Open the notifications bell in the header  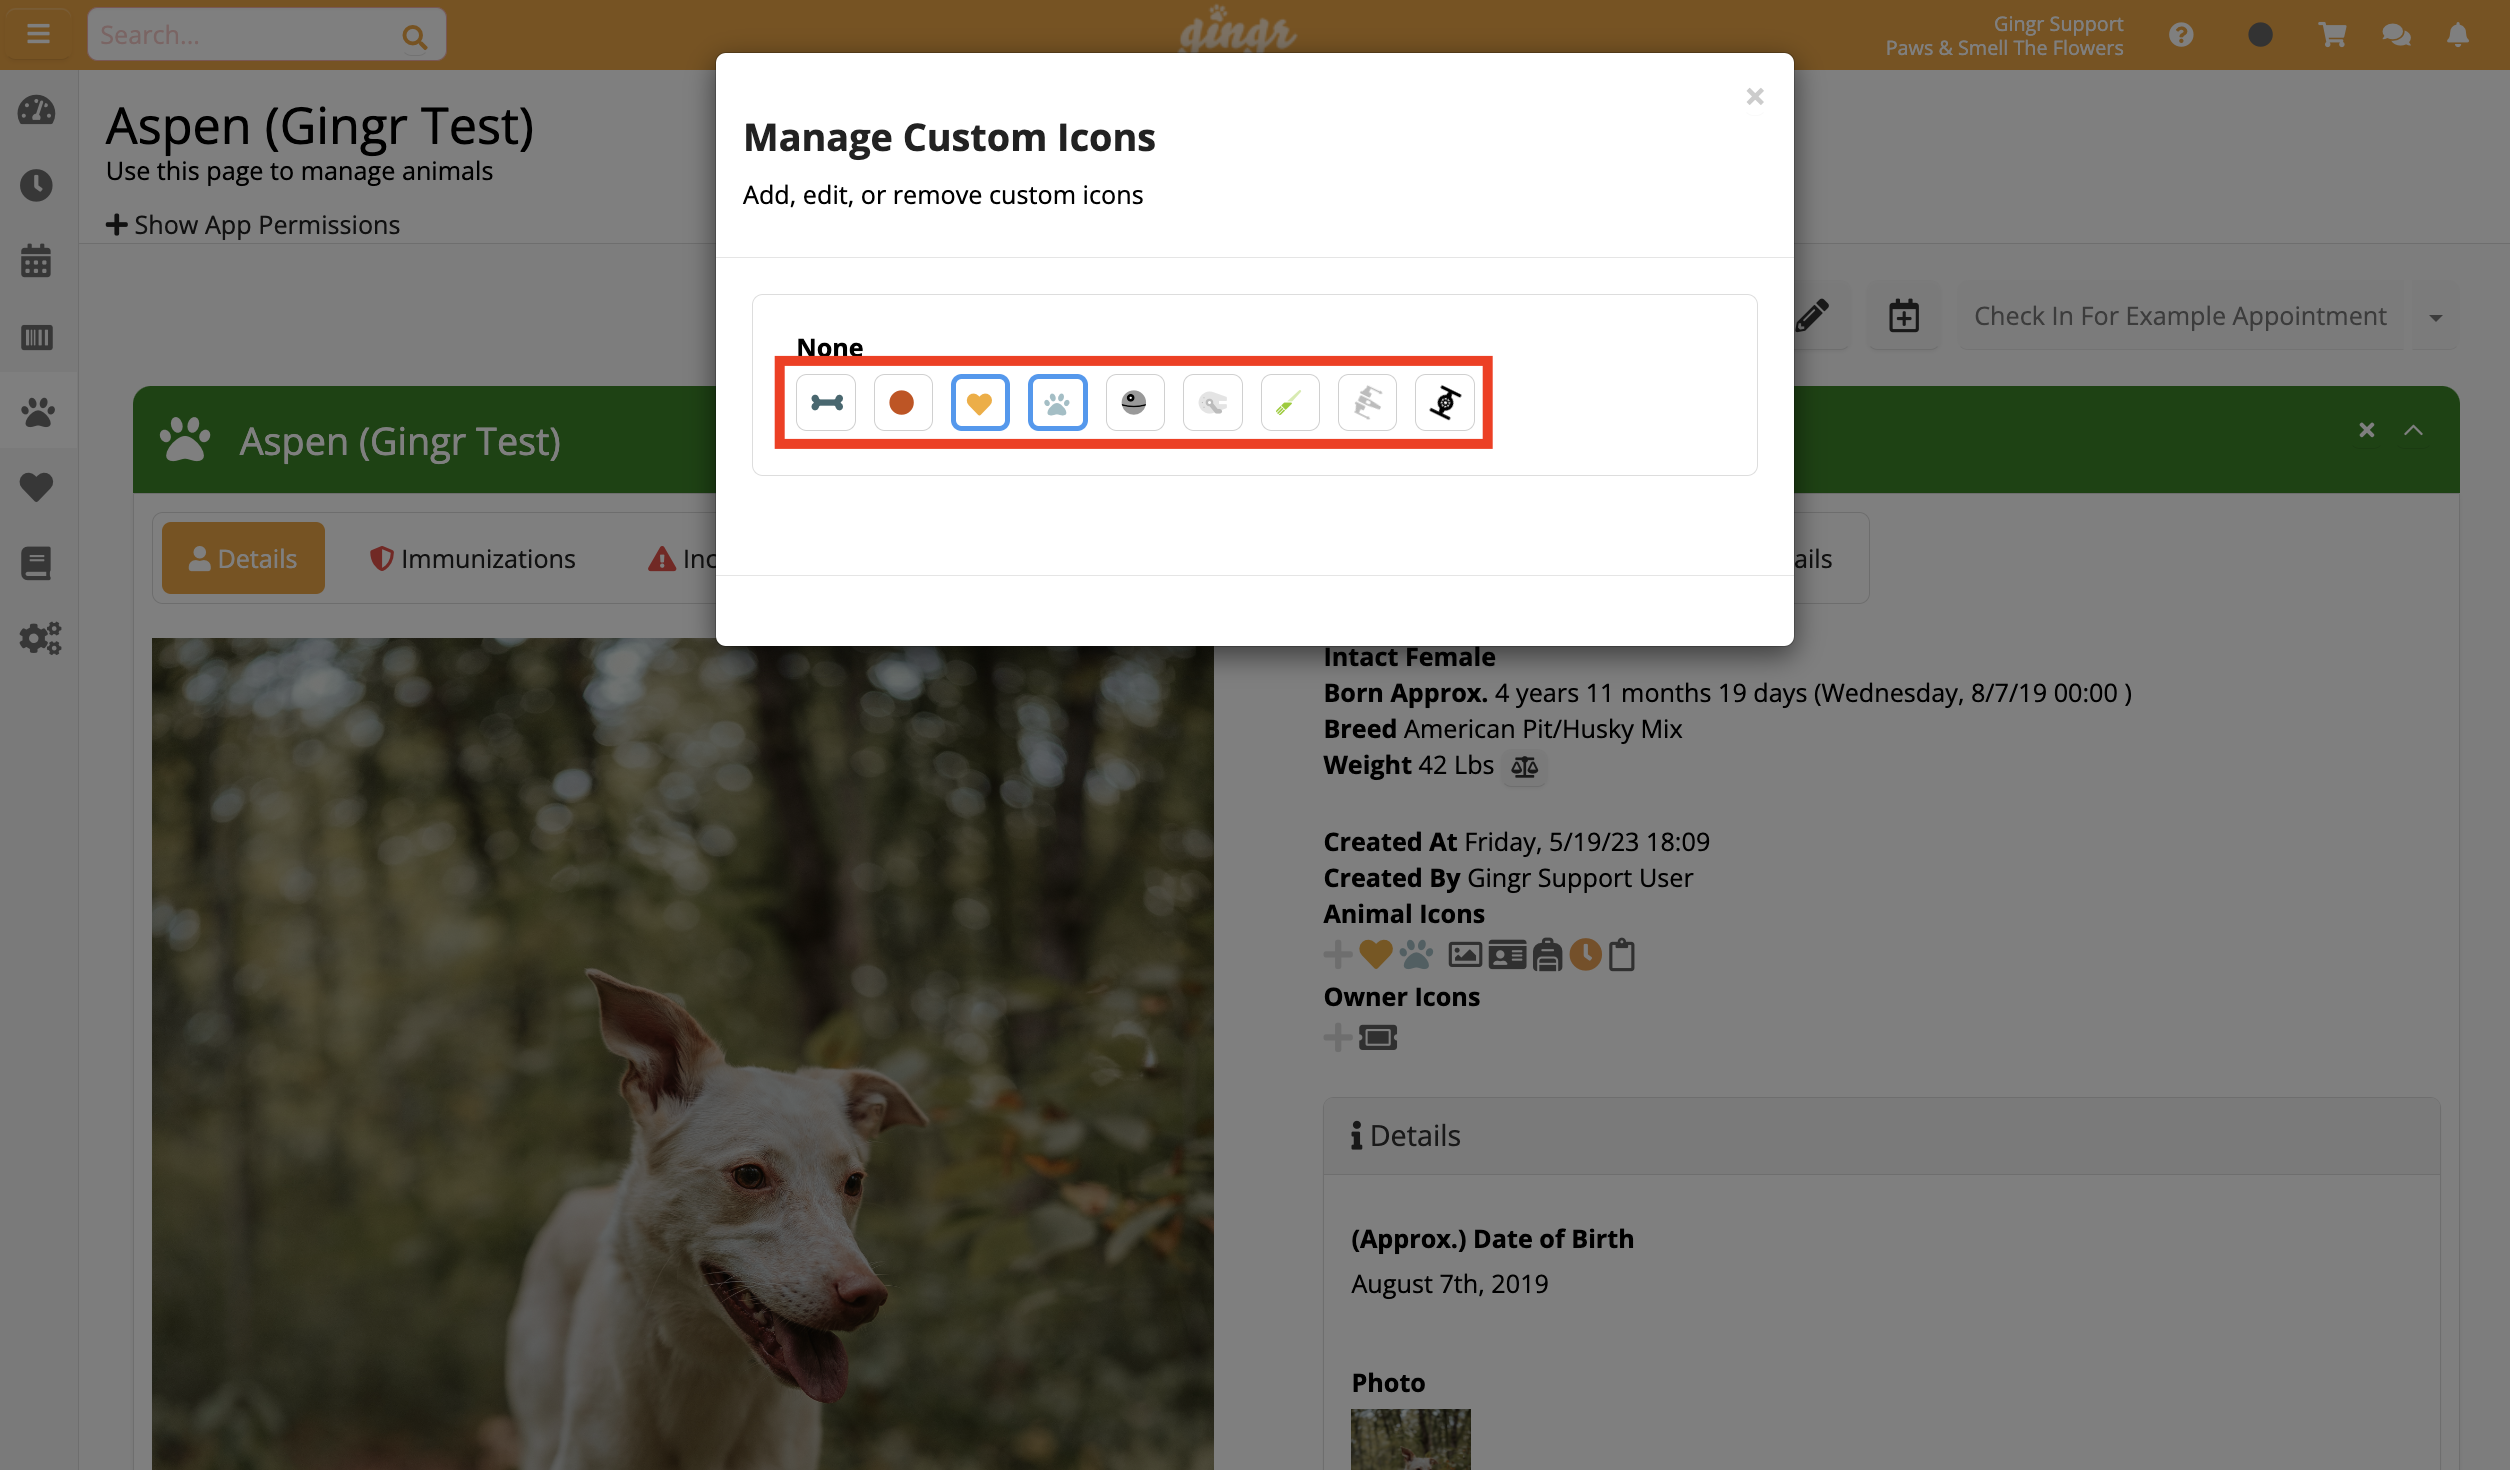(x=2457, y=34)
